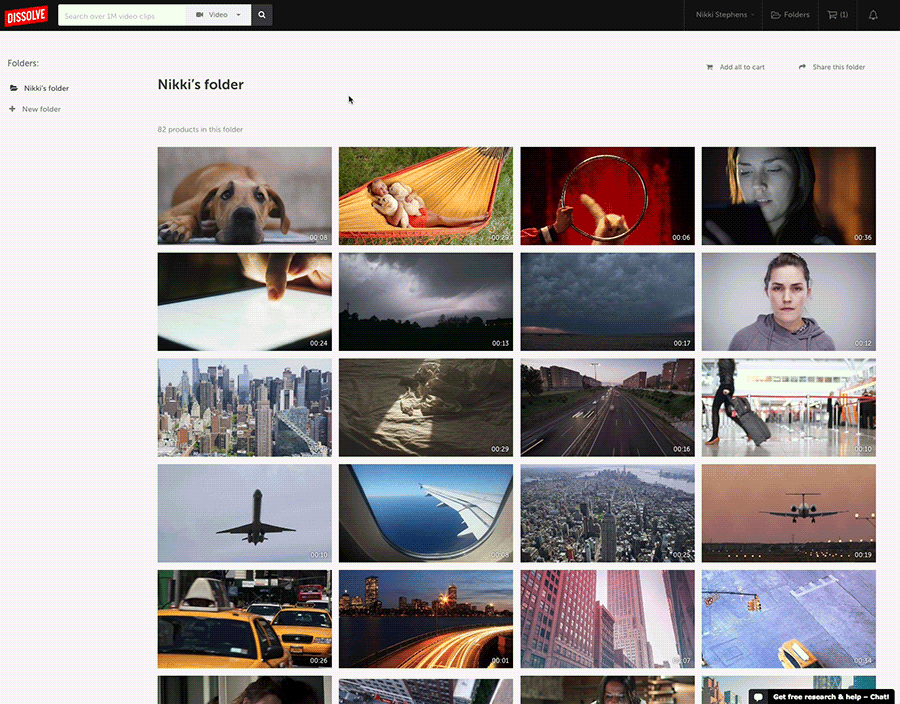Open the airplane flying overhead clip
Screen dimensions: 900x704
click(x=245, y=513)
